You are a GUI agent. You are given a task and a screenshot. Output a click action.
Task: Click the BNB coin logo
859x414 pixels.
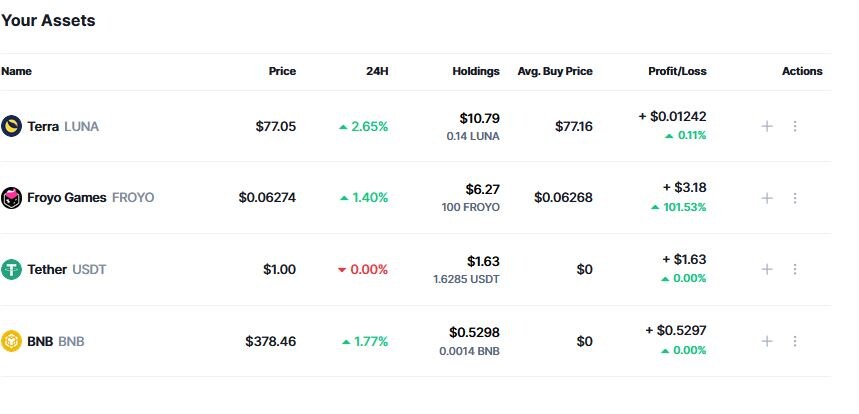[x=11, y=341]
